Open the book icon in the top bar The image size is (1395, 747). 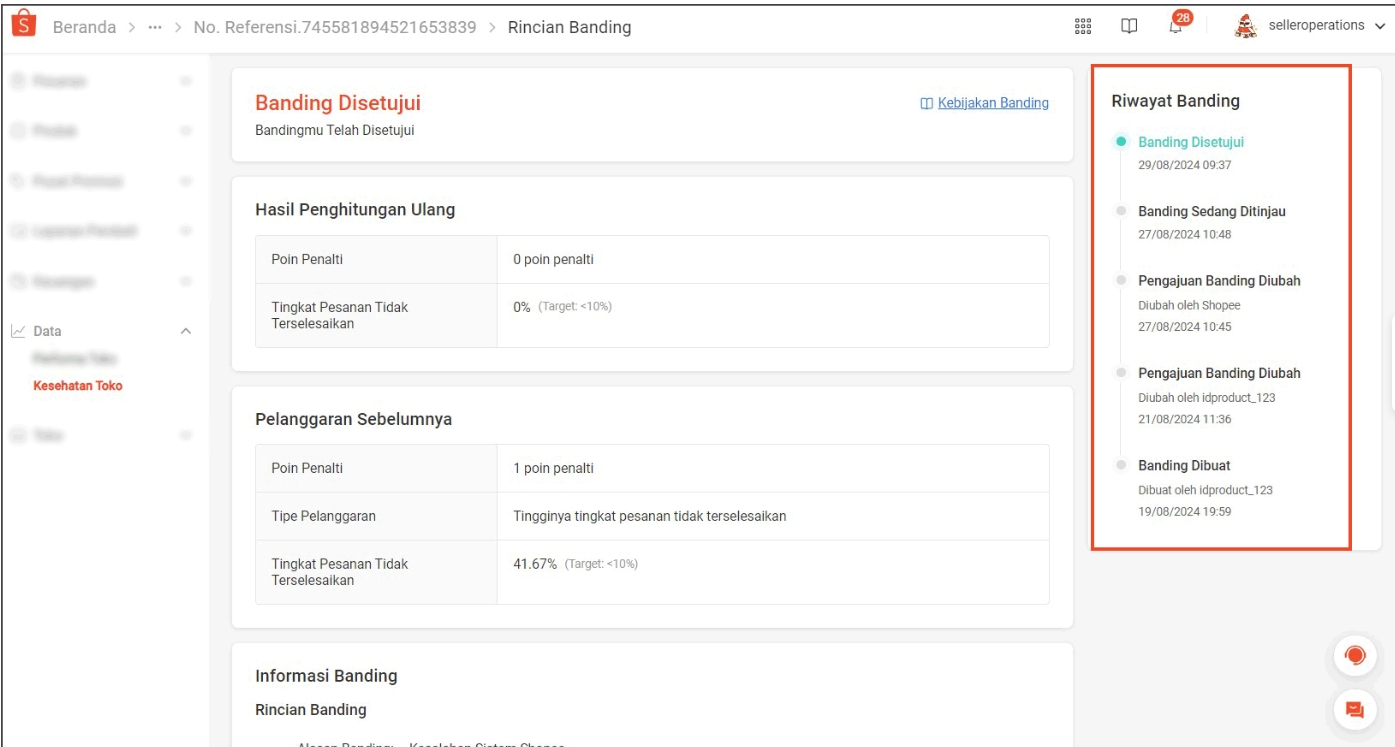tap(1129, 27)
